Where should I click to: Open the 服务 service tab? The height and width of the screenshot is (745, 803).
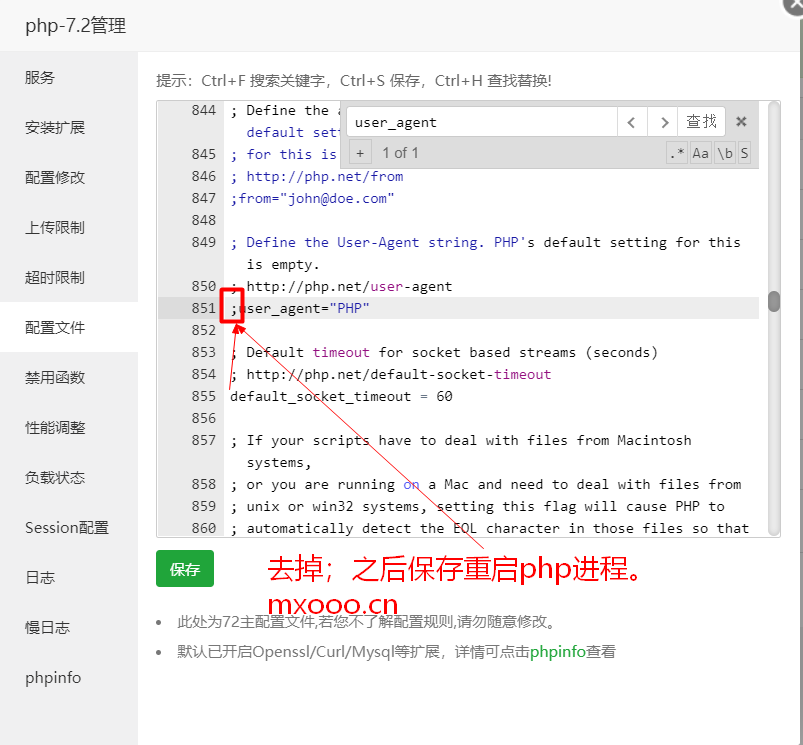tap(40, 77)
